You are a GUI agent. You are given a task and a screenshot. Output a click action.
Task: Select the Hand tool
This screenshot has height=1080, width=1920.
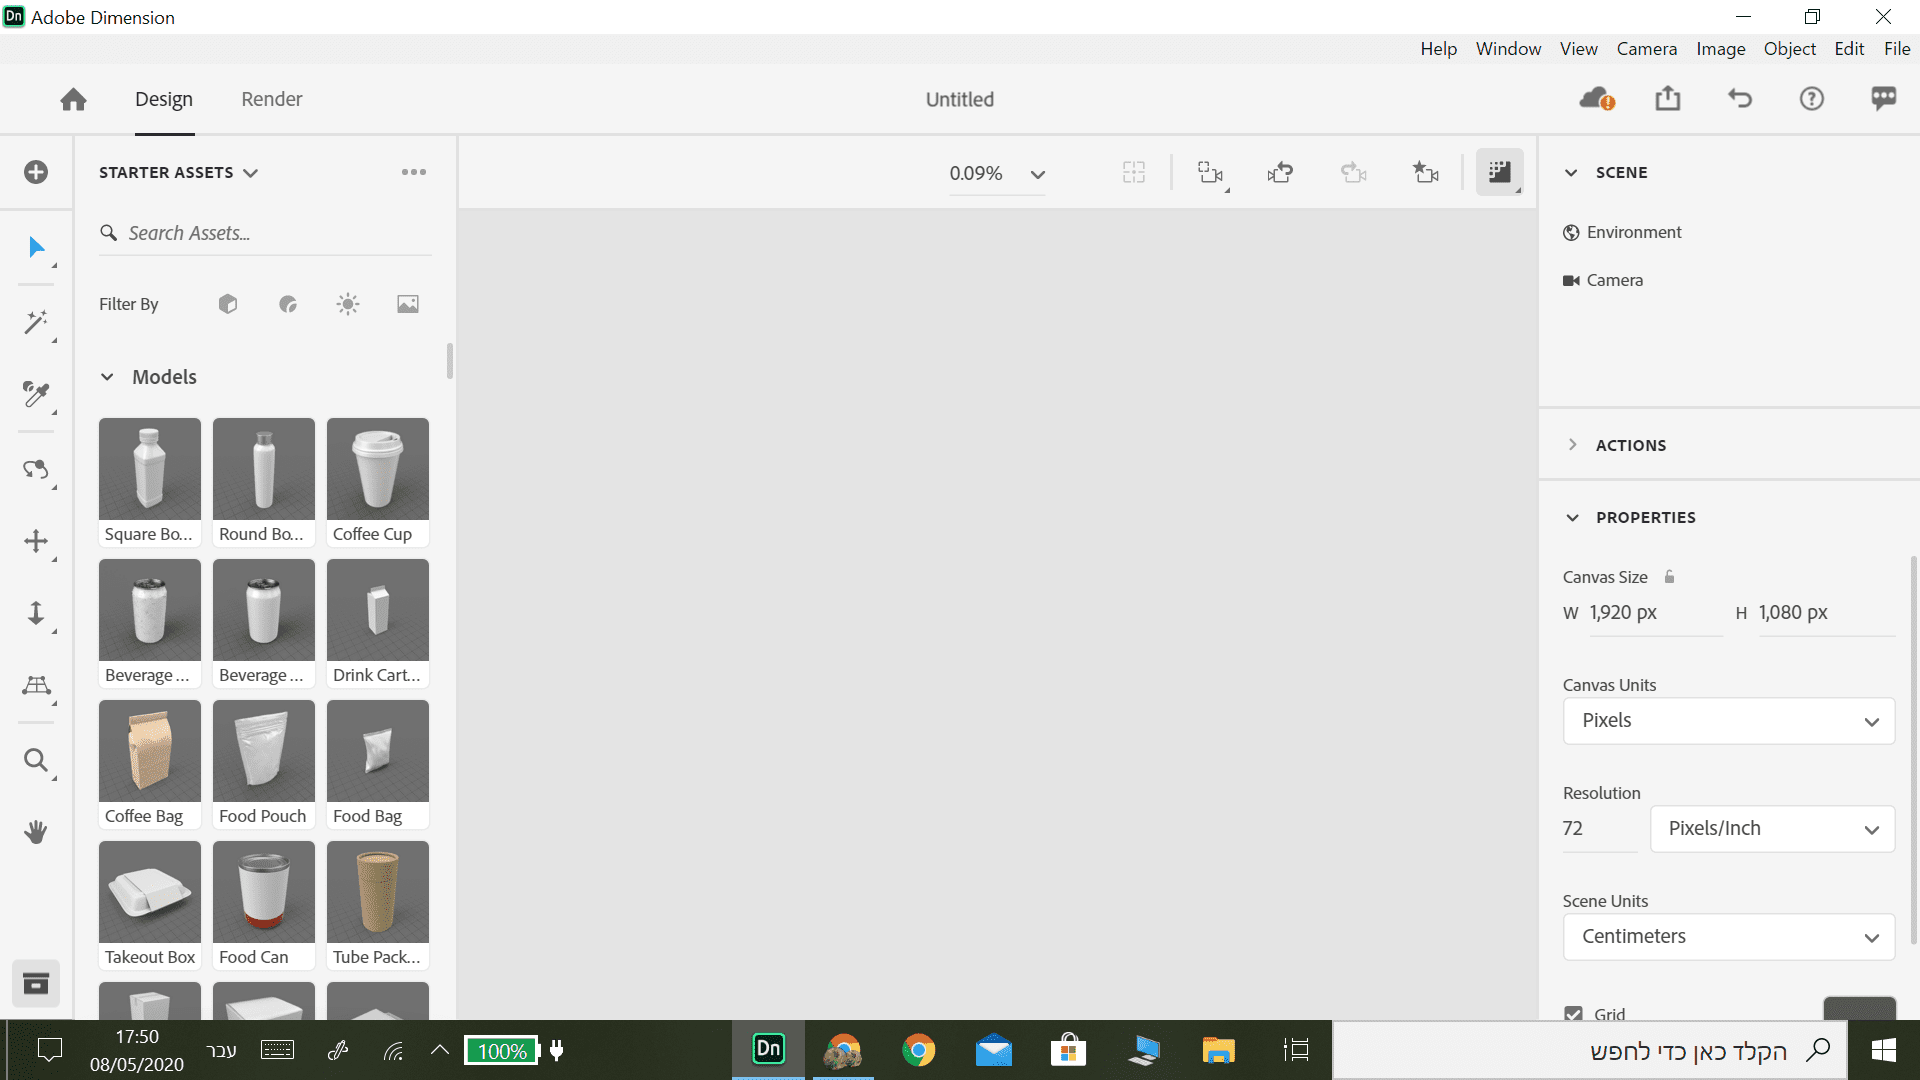pos(36,832)
